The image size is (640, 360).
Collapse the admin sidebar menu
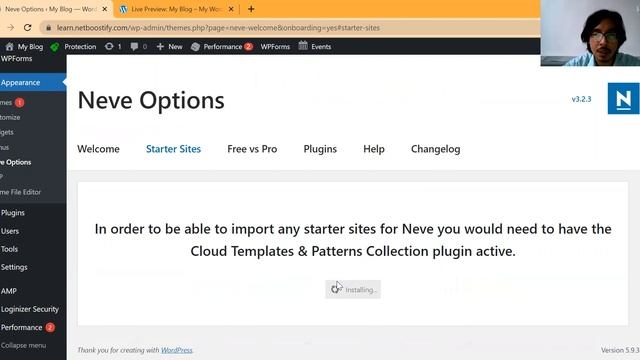pyautogui.click(x=23, y=345)
